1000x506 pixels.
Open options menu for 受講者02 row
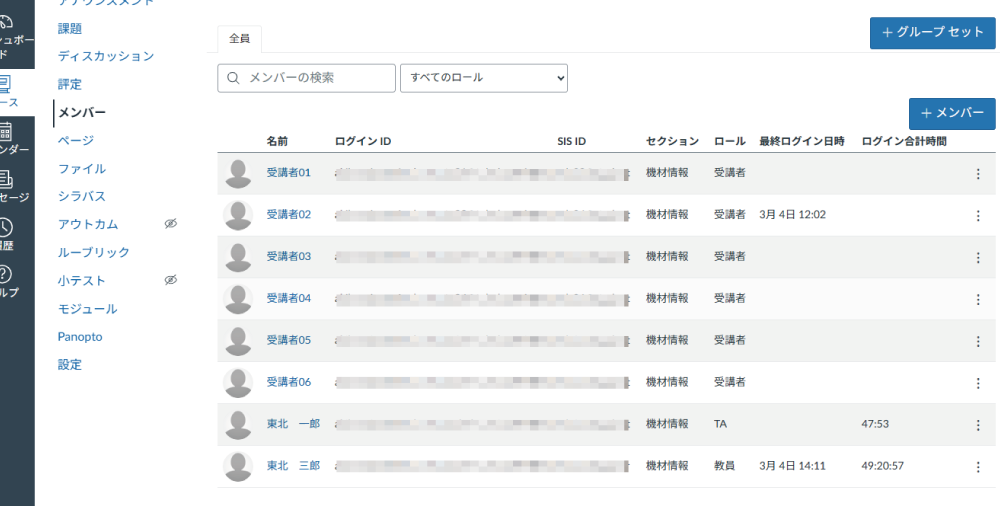(978, 216)
